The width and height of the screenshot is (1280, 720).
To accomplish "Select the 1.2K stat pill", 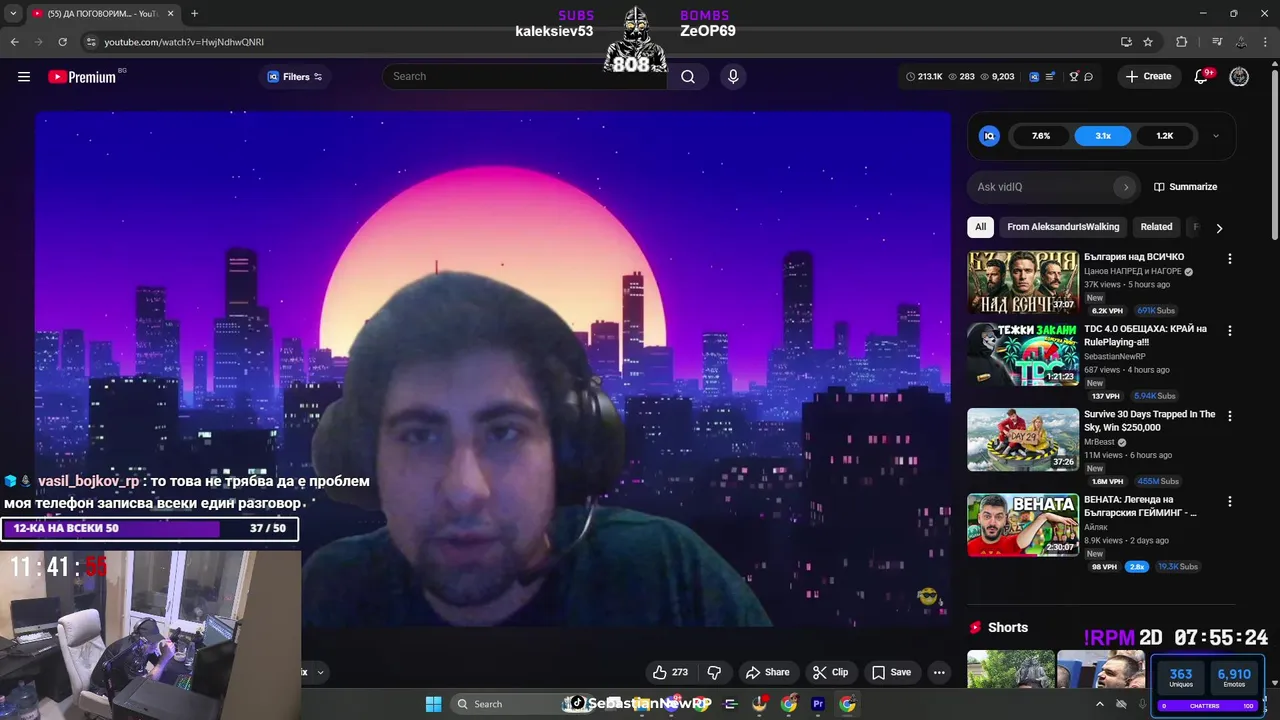I will (x=1165, y=136).
